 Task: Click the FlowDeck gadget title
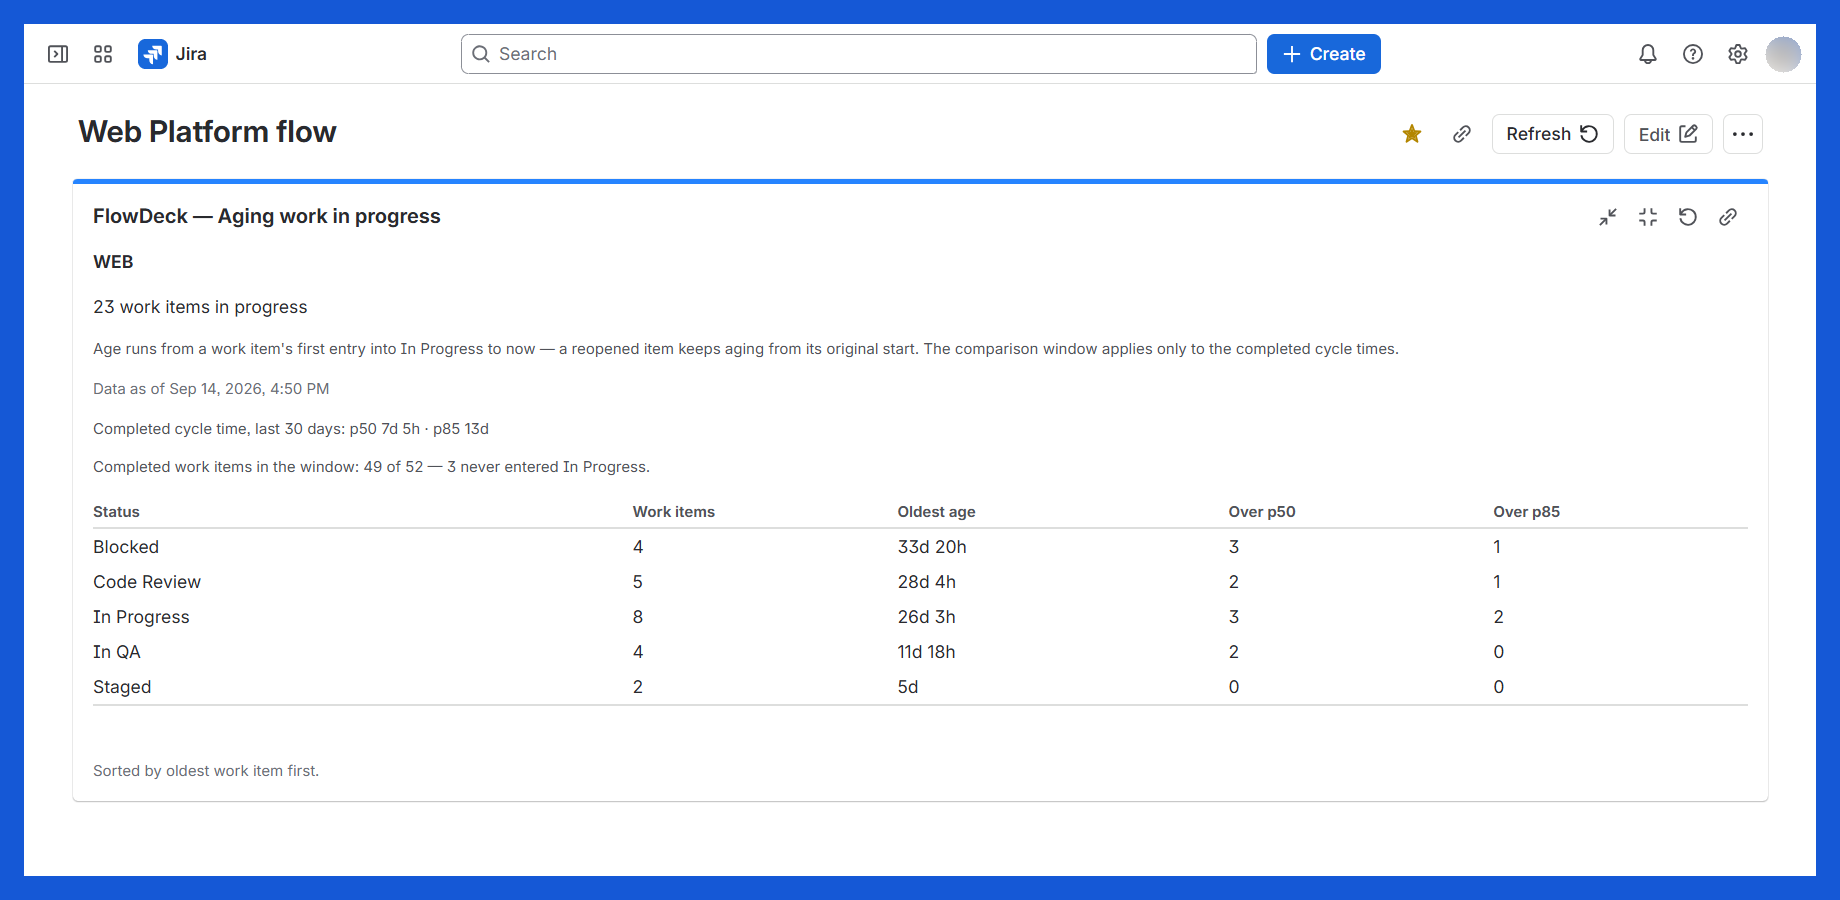click(267, 216)
